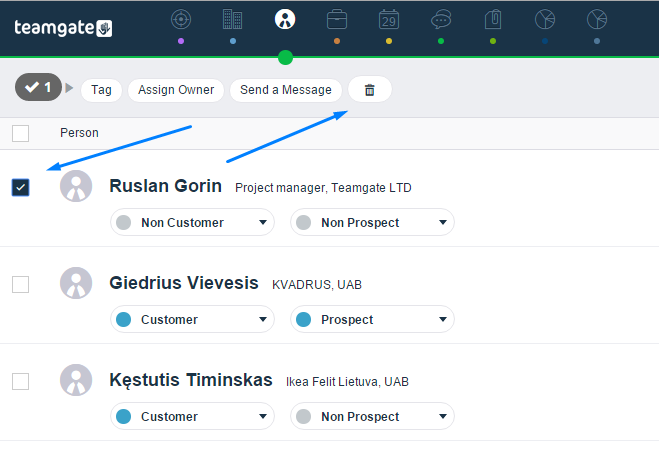Delete selected contact with trash icon
659x449 pixels.
tap(369, 90)
